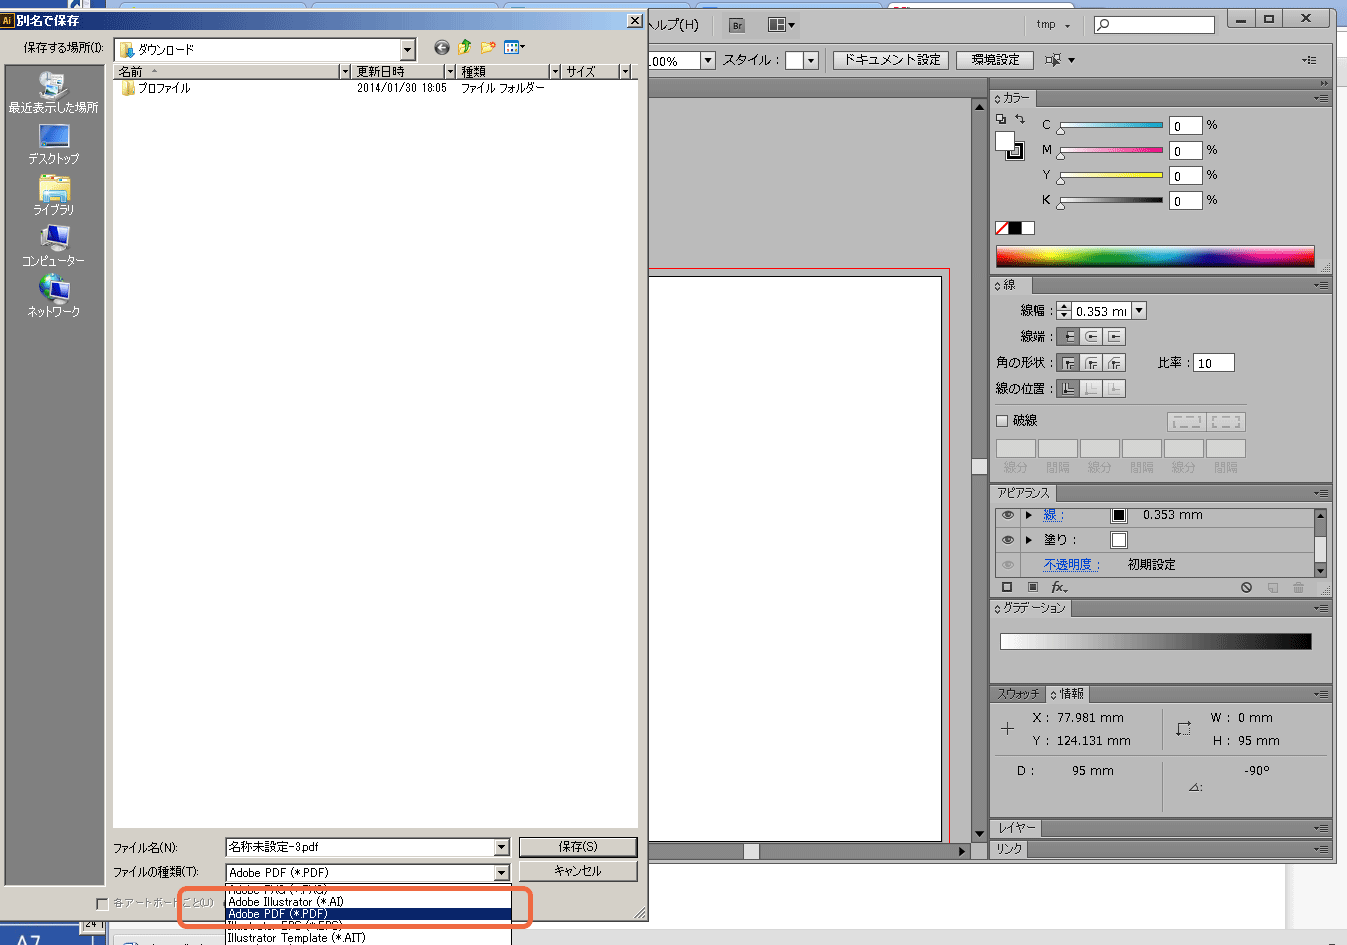
Task: Click stroke (線) link in Appearance panel
Action: [1053, 515]
